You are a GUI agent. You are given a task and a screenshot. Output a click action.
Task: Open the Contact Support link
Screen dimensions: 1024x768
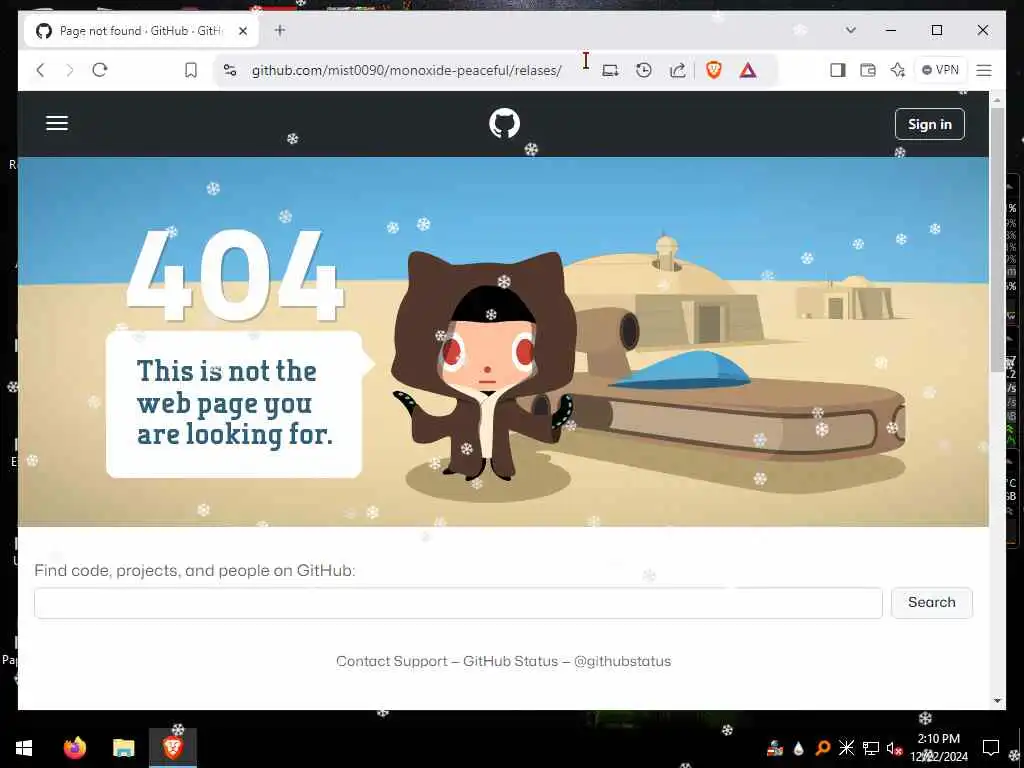392,661
